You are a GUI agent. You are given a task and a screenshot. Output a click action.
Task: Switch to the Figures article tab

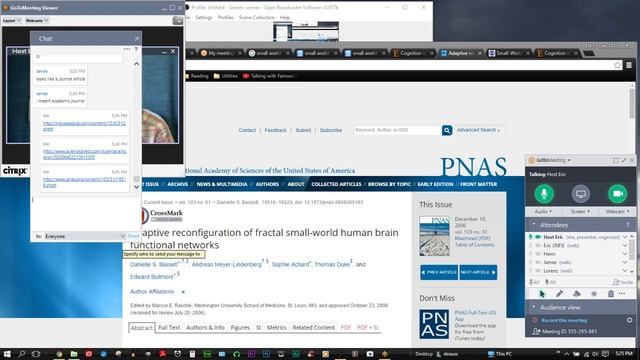[240, 328]
